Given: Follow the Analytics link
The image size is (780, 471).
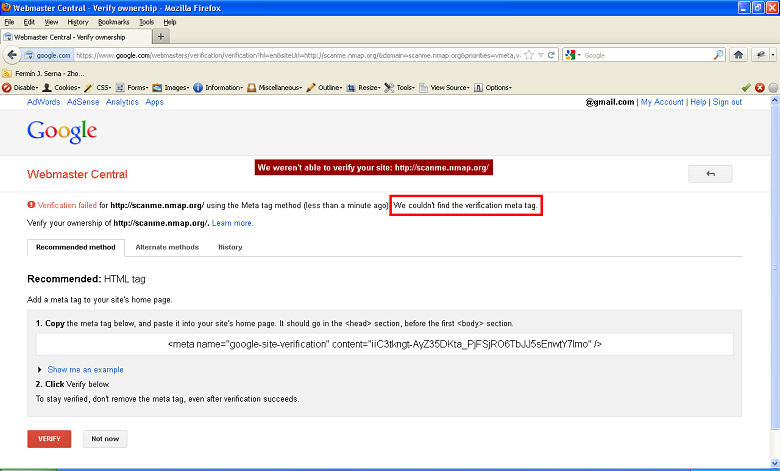Looking at the screenshot, I should point(122,102).
